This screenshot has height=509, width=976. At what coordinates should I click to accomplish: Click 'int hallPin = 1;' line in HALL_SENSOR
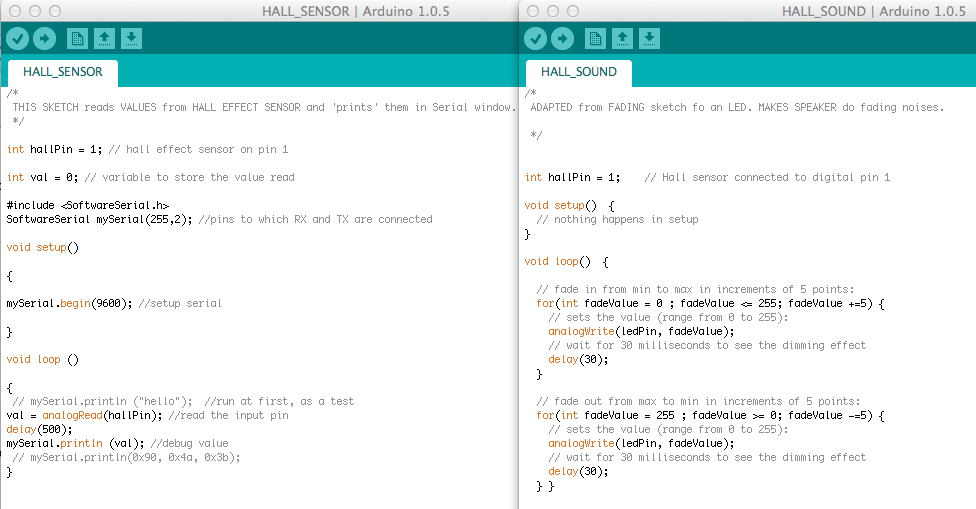click(148, 149)
